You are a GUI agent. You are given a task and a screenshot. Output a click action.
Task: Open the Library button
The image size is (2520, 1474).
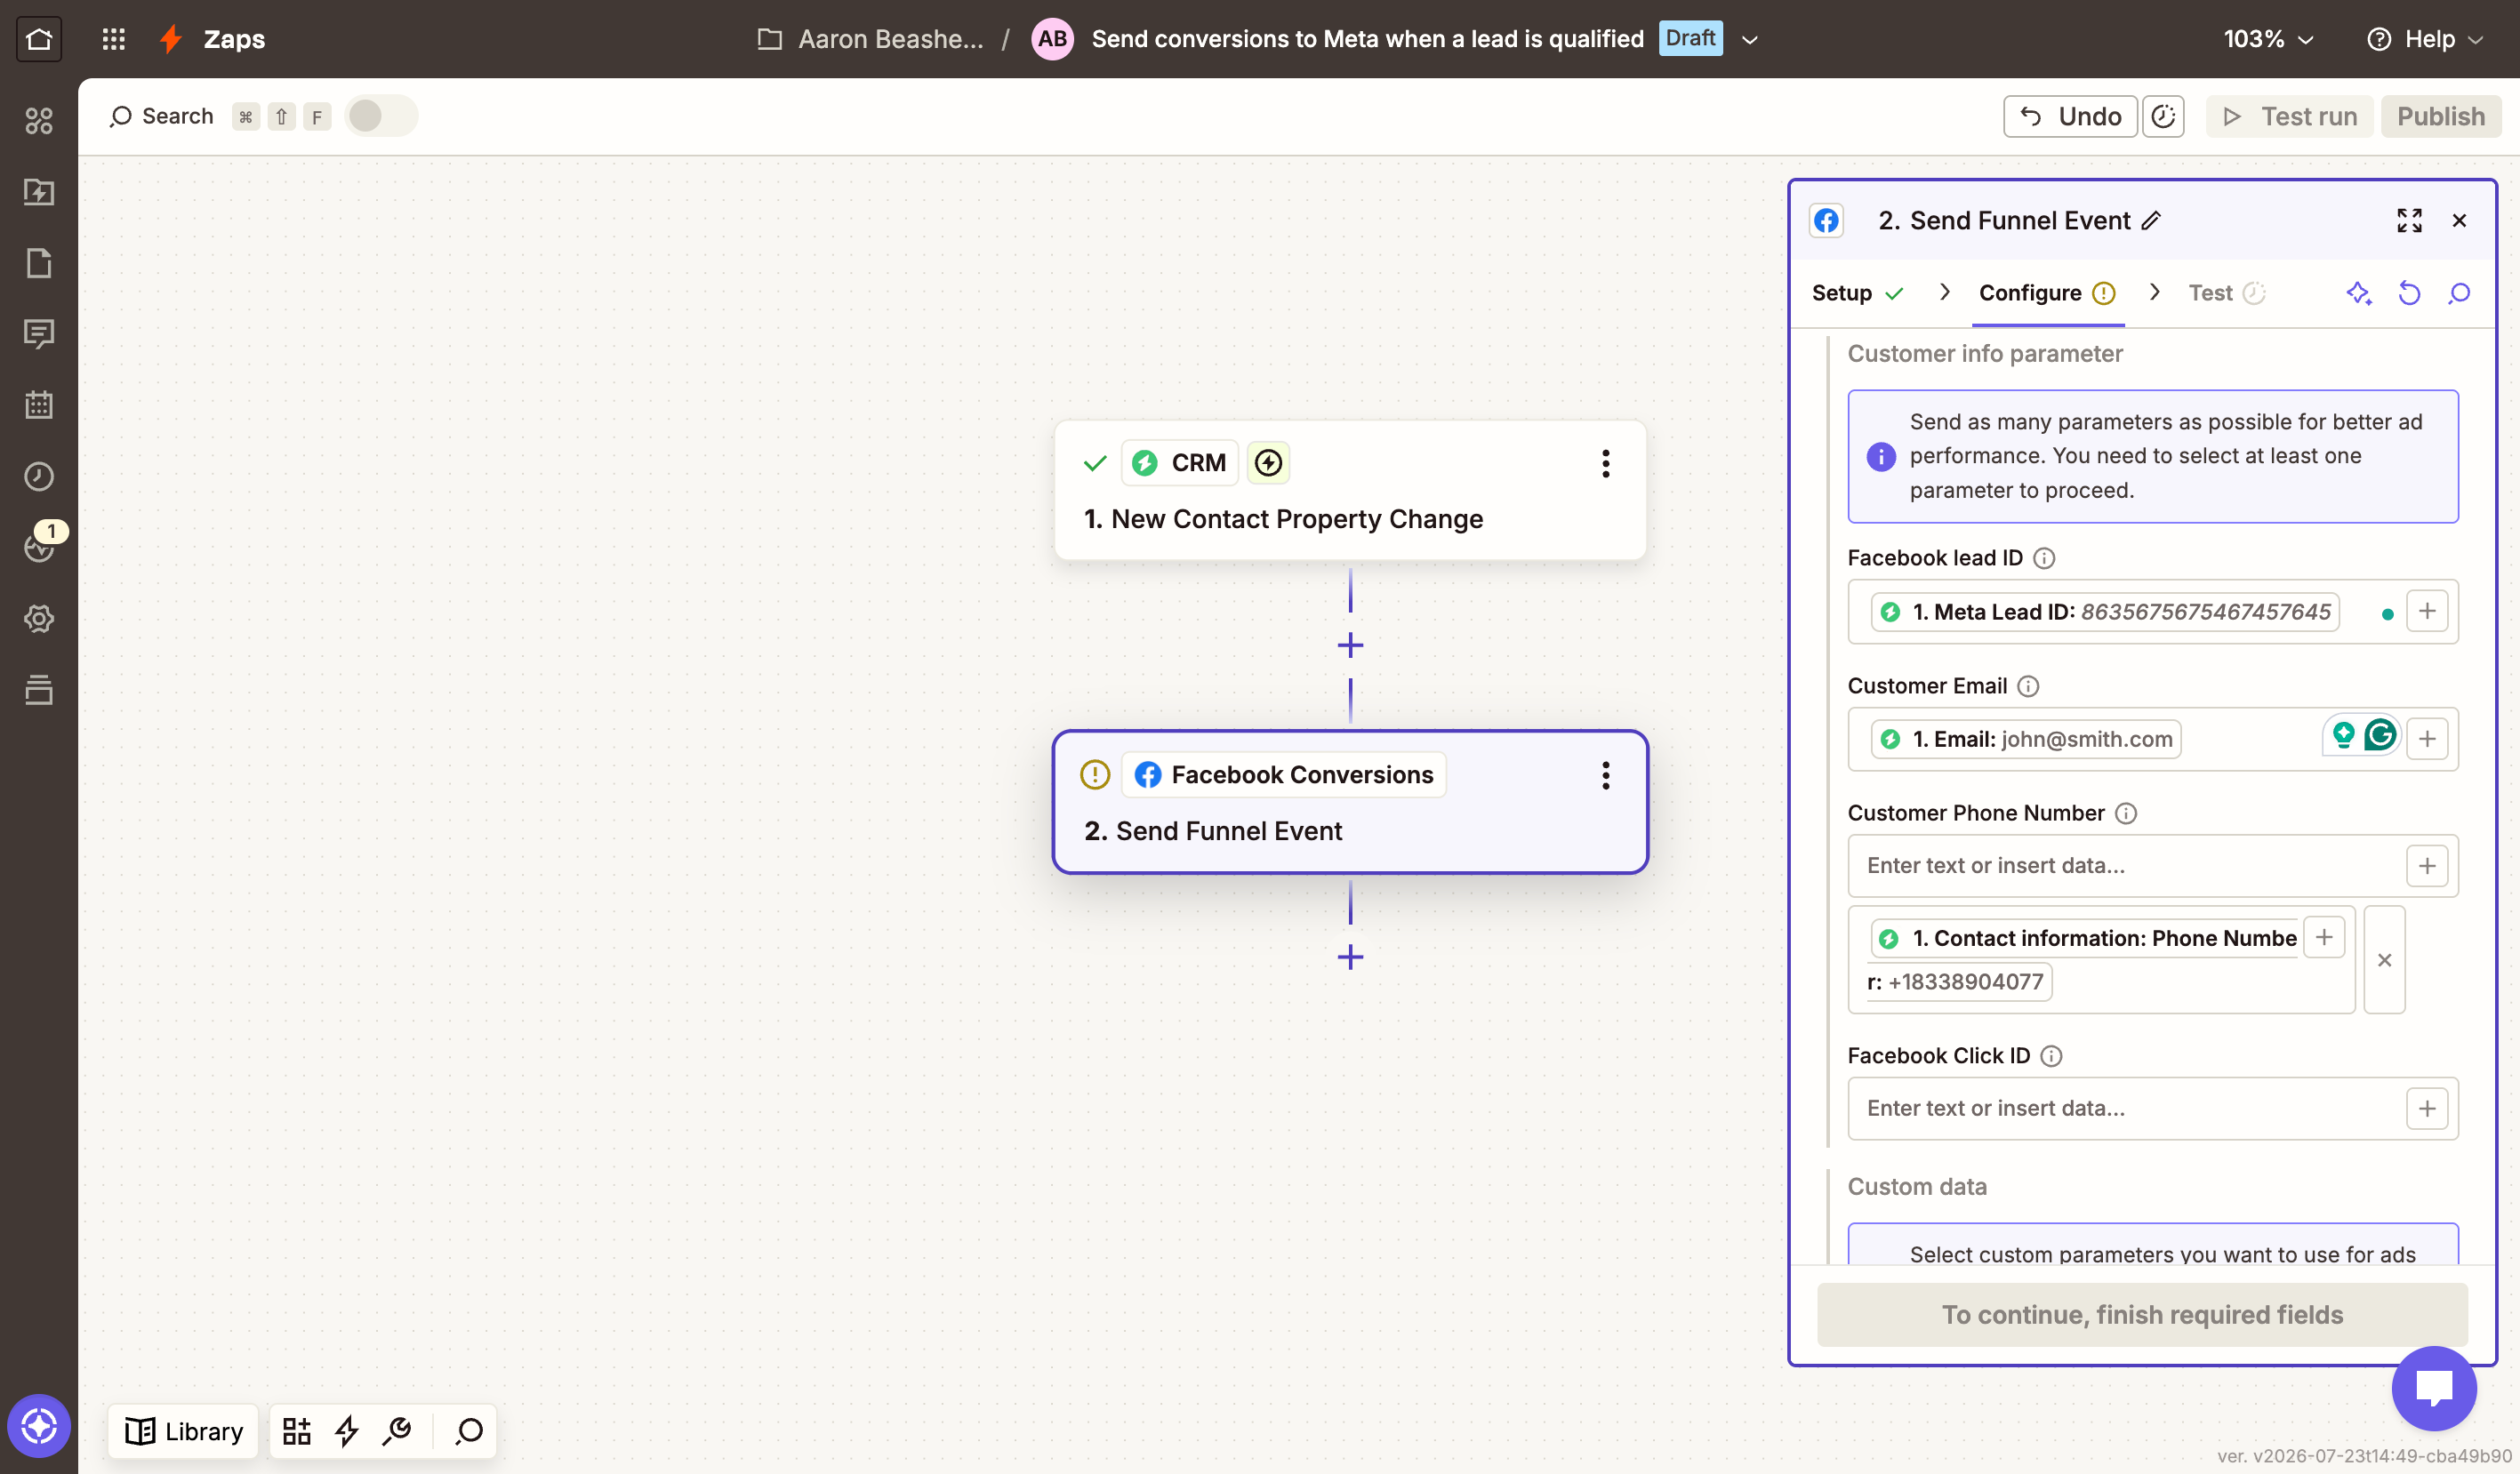click(x=183, y=1431)
